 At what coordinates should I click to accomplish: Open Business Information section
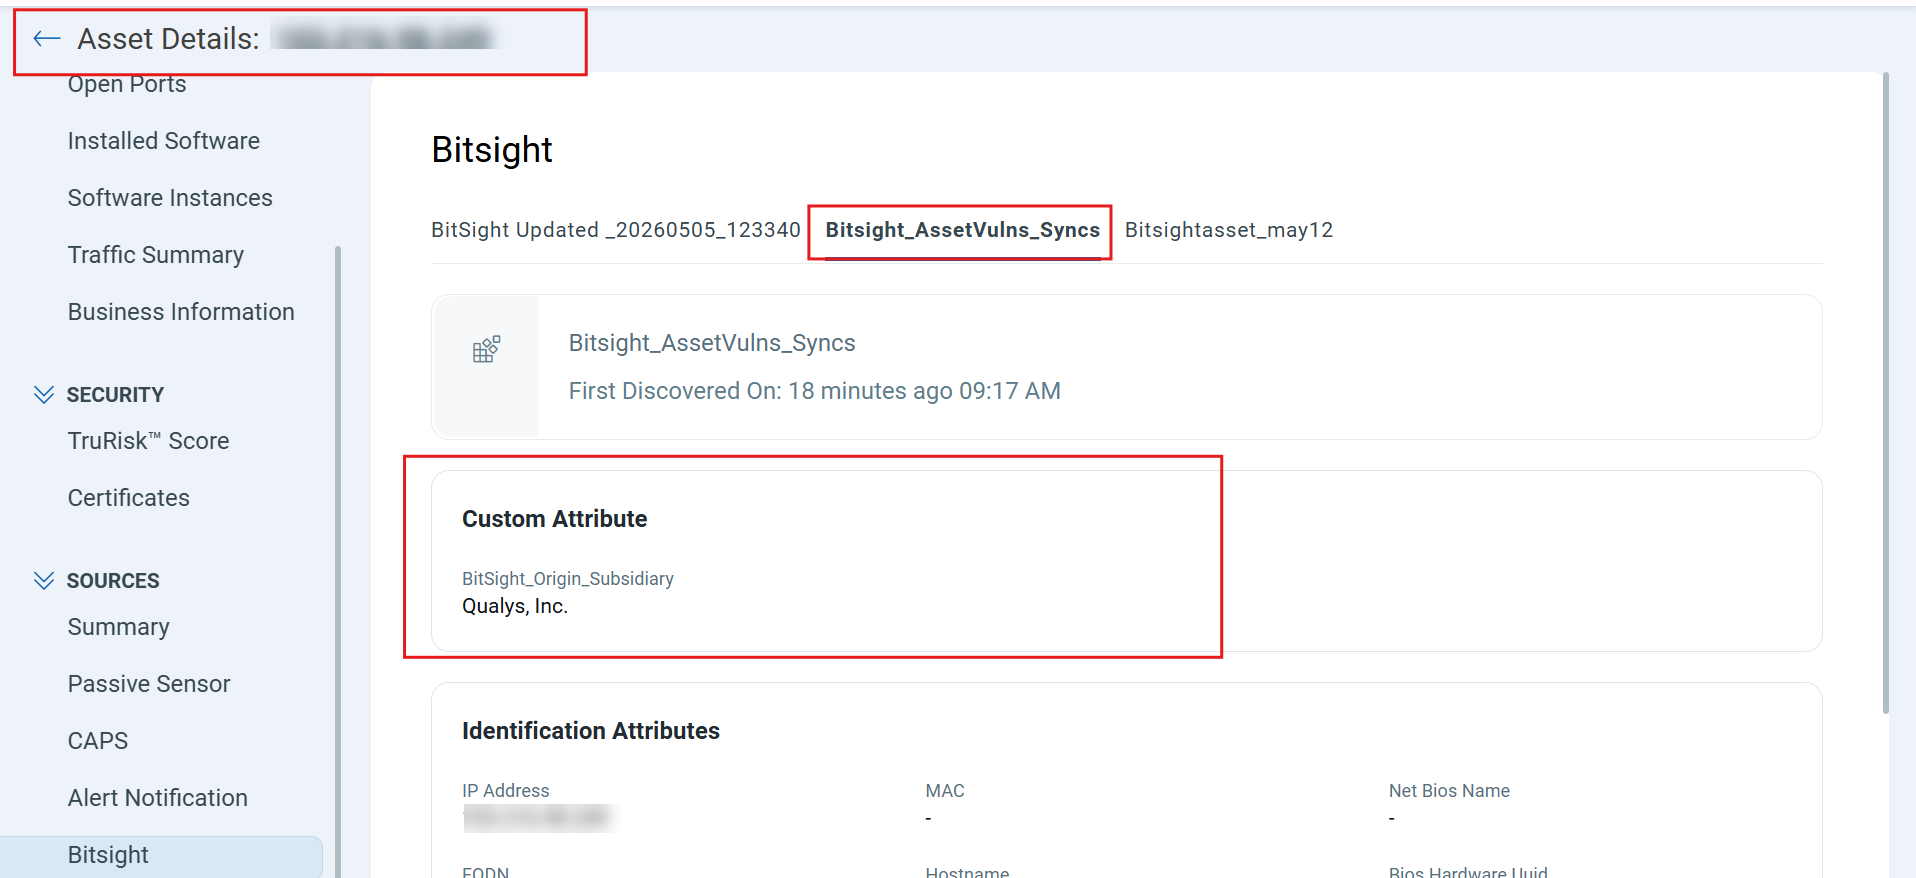[181, 312]
